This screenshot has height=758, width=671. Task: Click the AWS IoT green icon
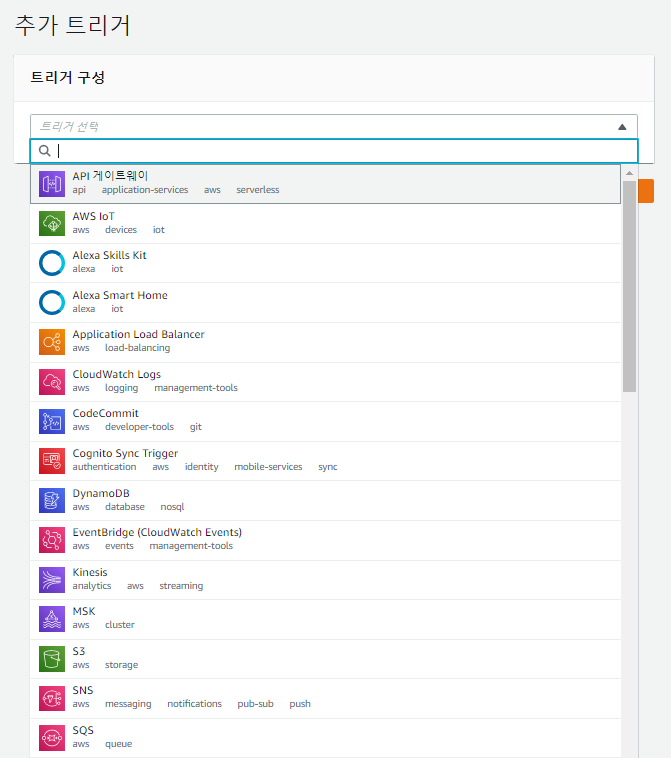pyautogui.click(x=52, y=223)
